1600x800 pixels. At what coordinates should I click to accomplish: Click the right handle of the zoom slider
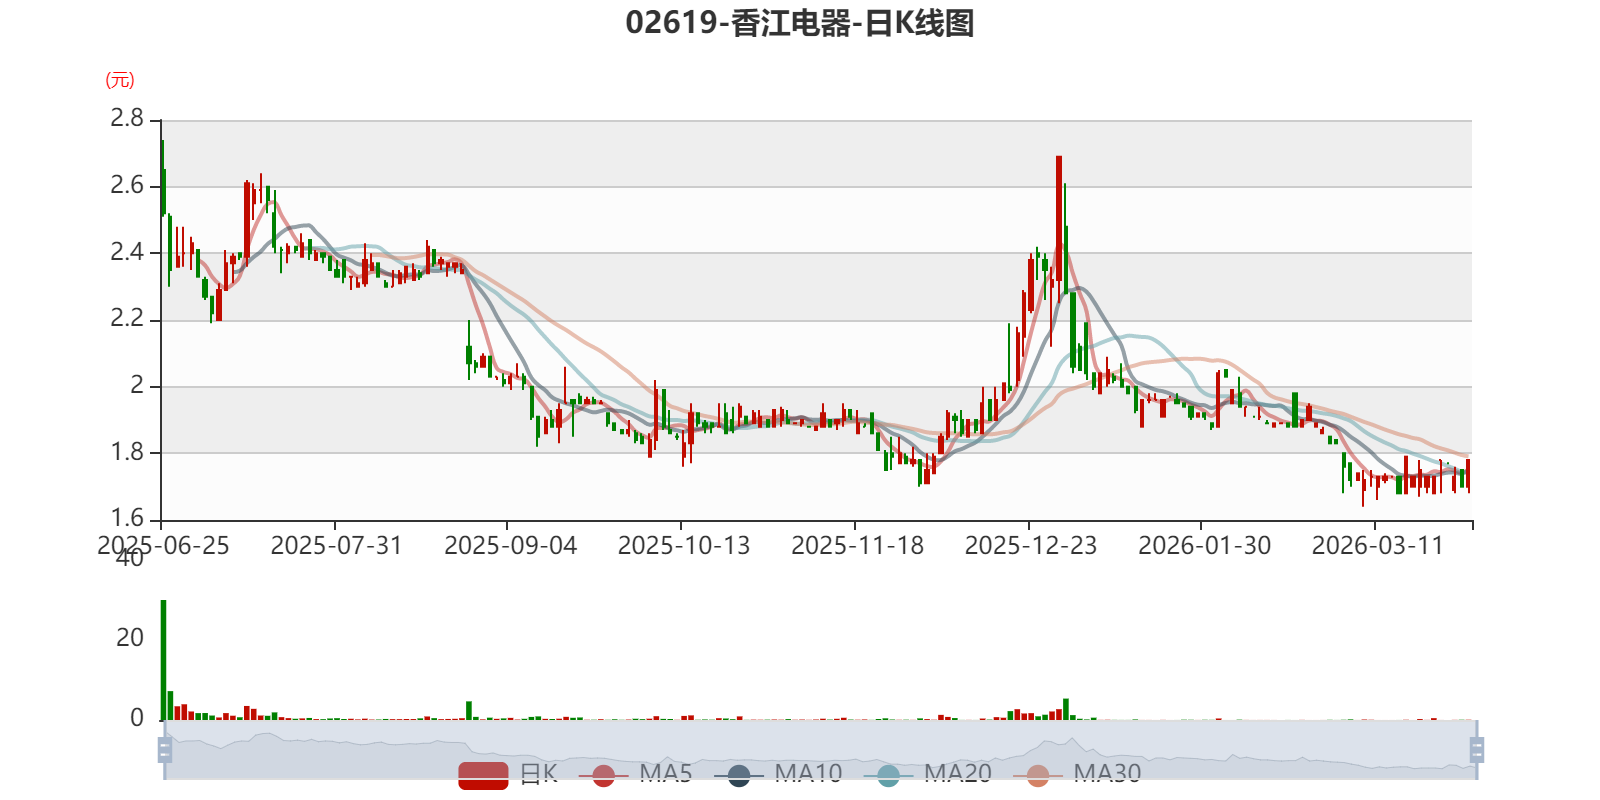tap(1477, 749)
